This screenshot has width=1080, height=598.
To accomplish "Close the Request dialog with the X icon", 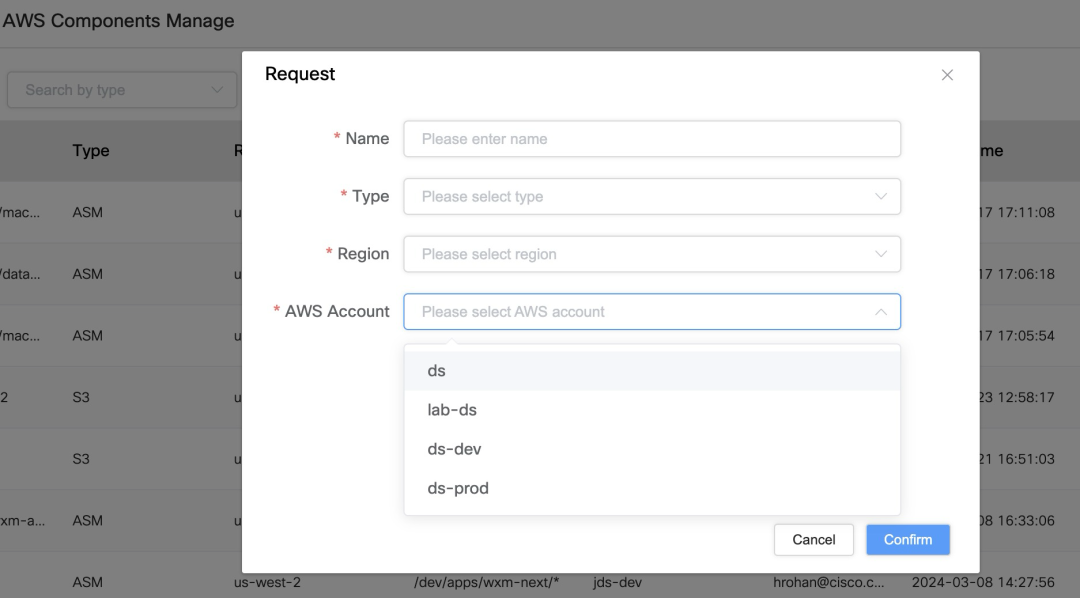I will click(947, 75).
